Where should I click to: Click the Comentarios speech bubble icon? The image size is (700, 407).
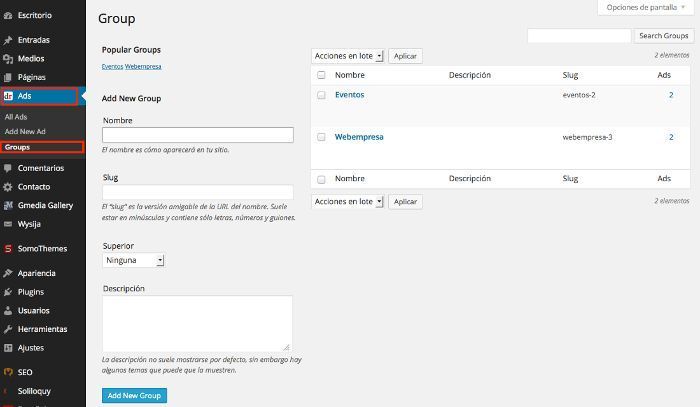(8, 168)
